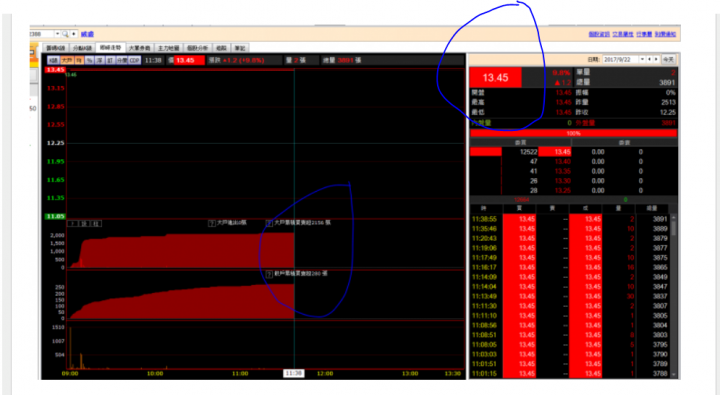Click the 昨量 value 2513

(x=668, y=102)
